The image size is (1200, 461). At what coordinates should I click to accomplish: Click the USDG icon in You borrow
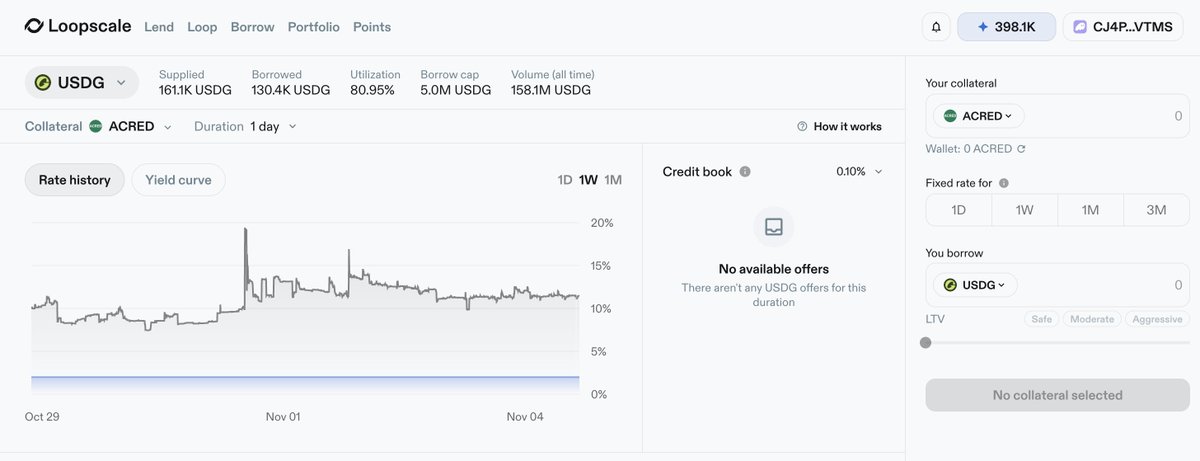pos(950,285)
